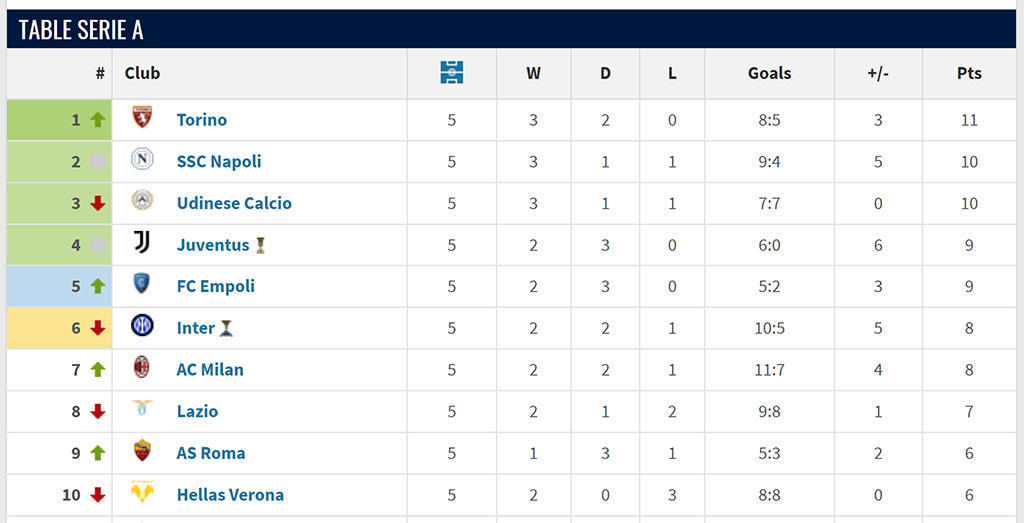The width and height of the screenshot is (1024, 523).
Task: Open the Torino club link
Action: 202,120
